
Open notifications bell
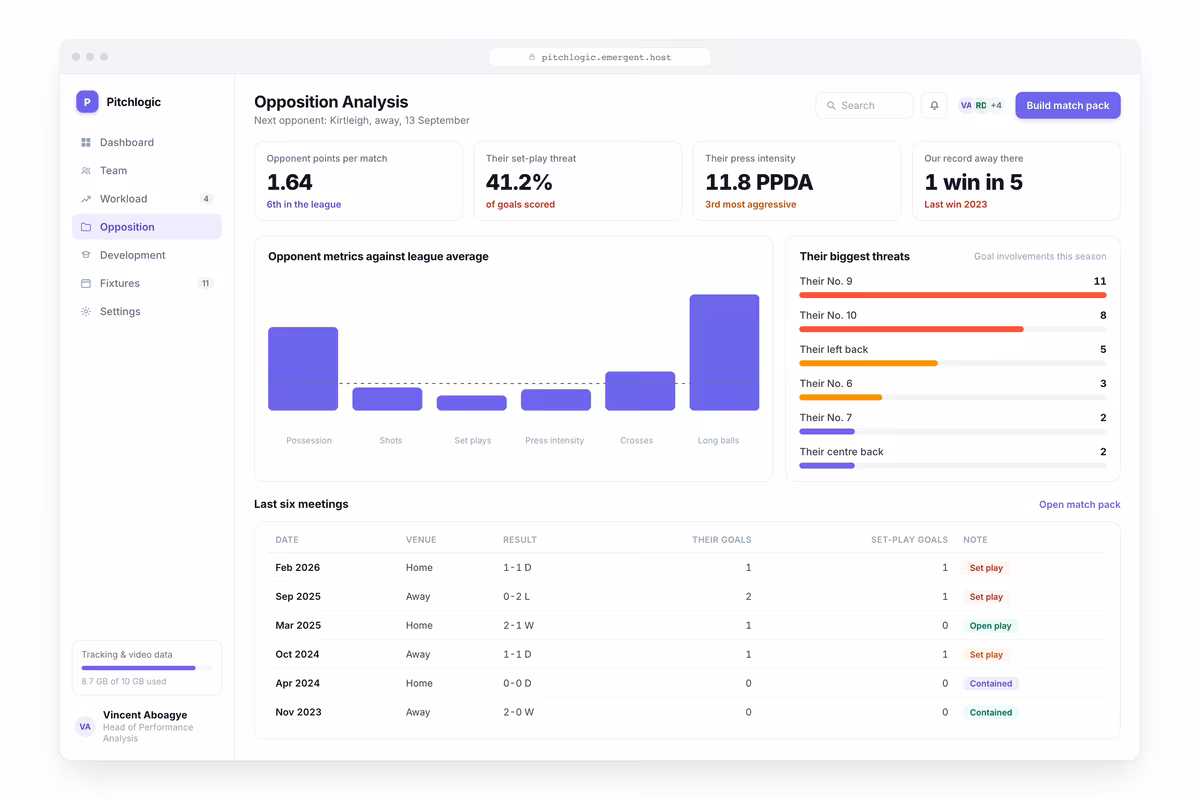coord(934,105)
